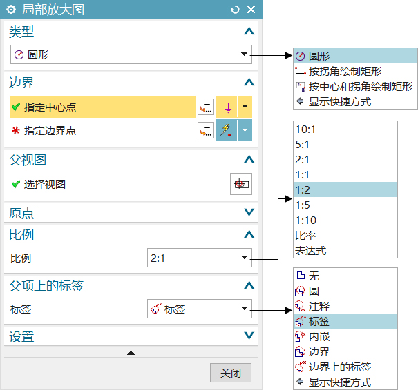This screenshot has width=418, height=391.
Task: Collapse the 父视图 section
Action: [249, 160]
